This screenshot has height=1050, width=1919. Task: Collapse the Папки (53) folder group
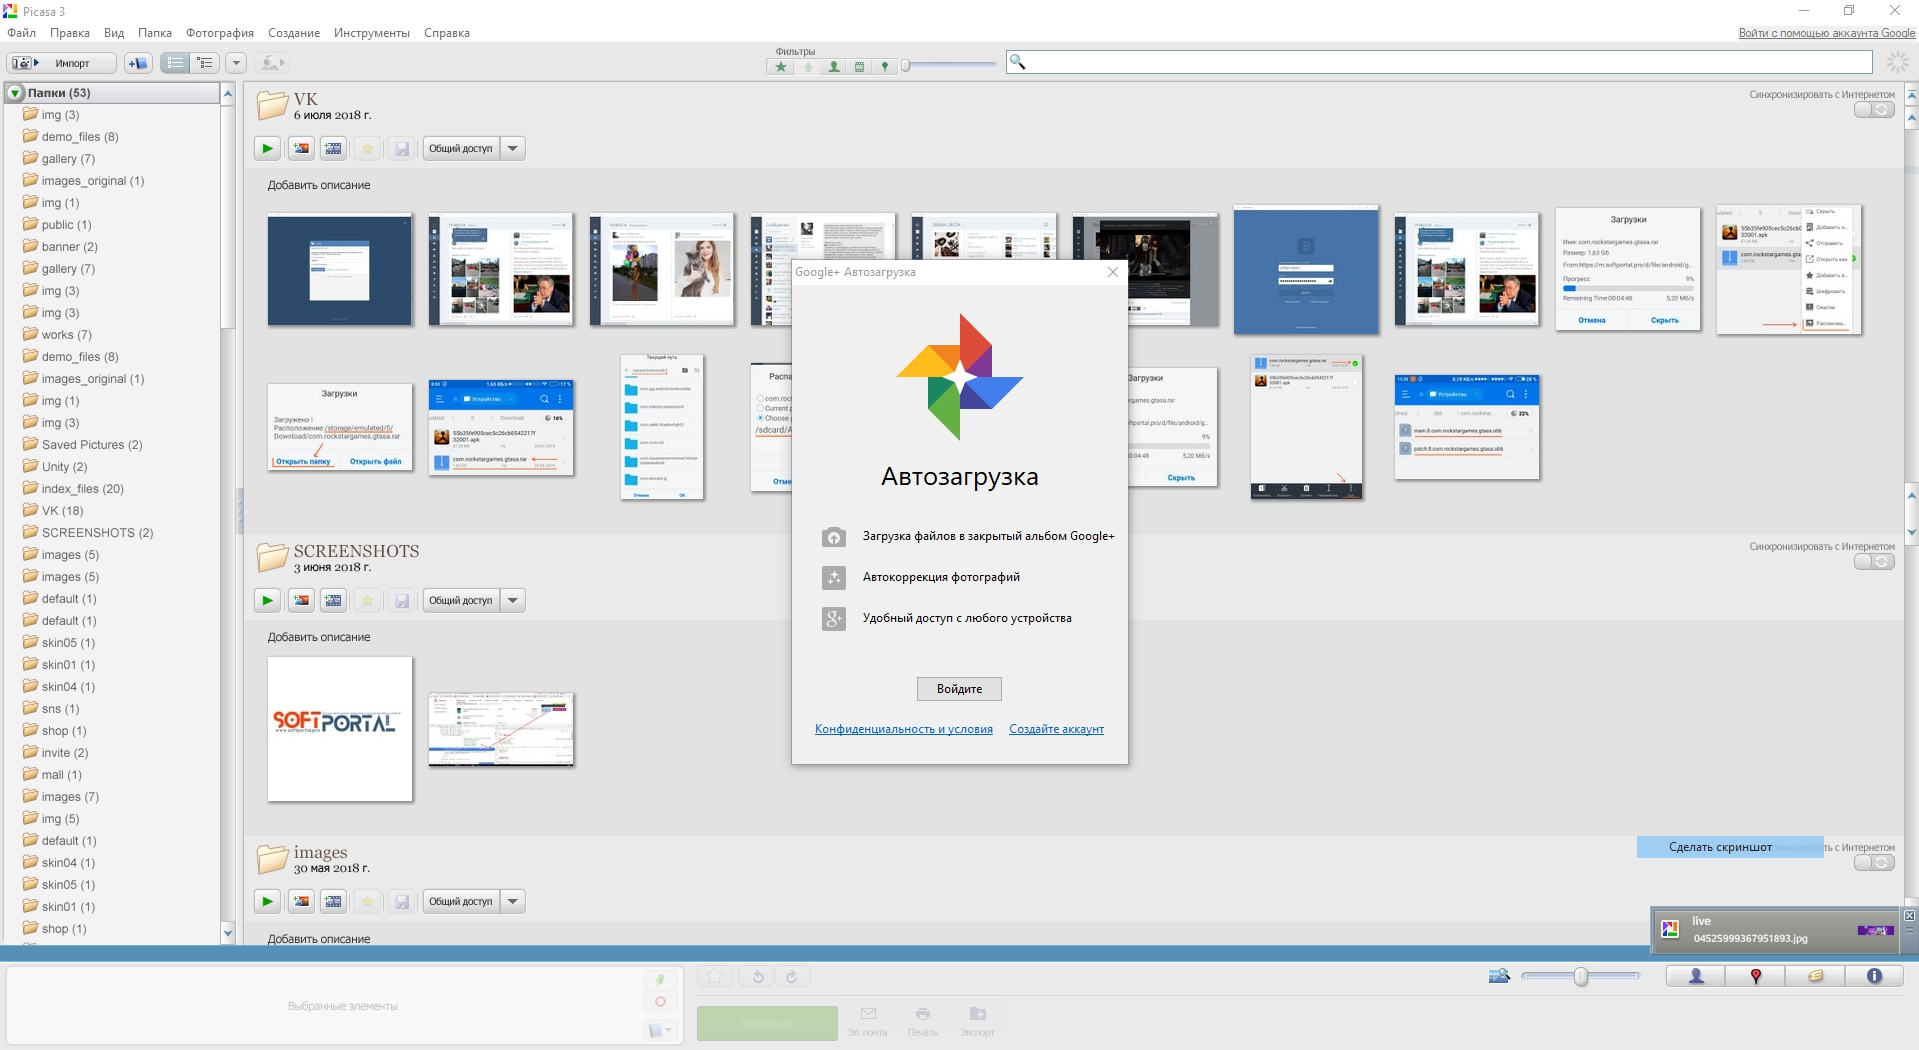[x=15, y=93]
